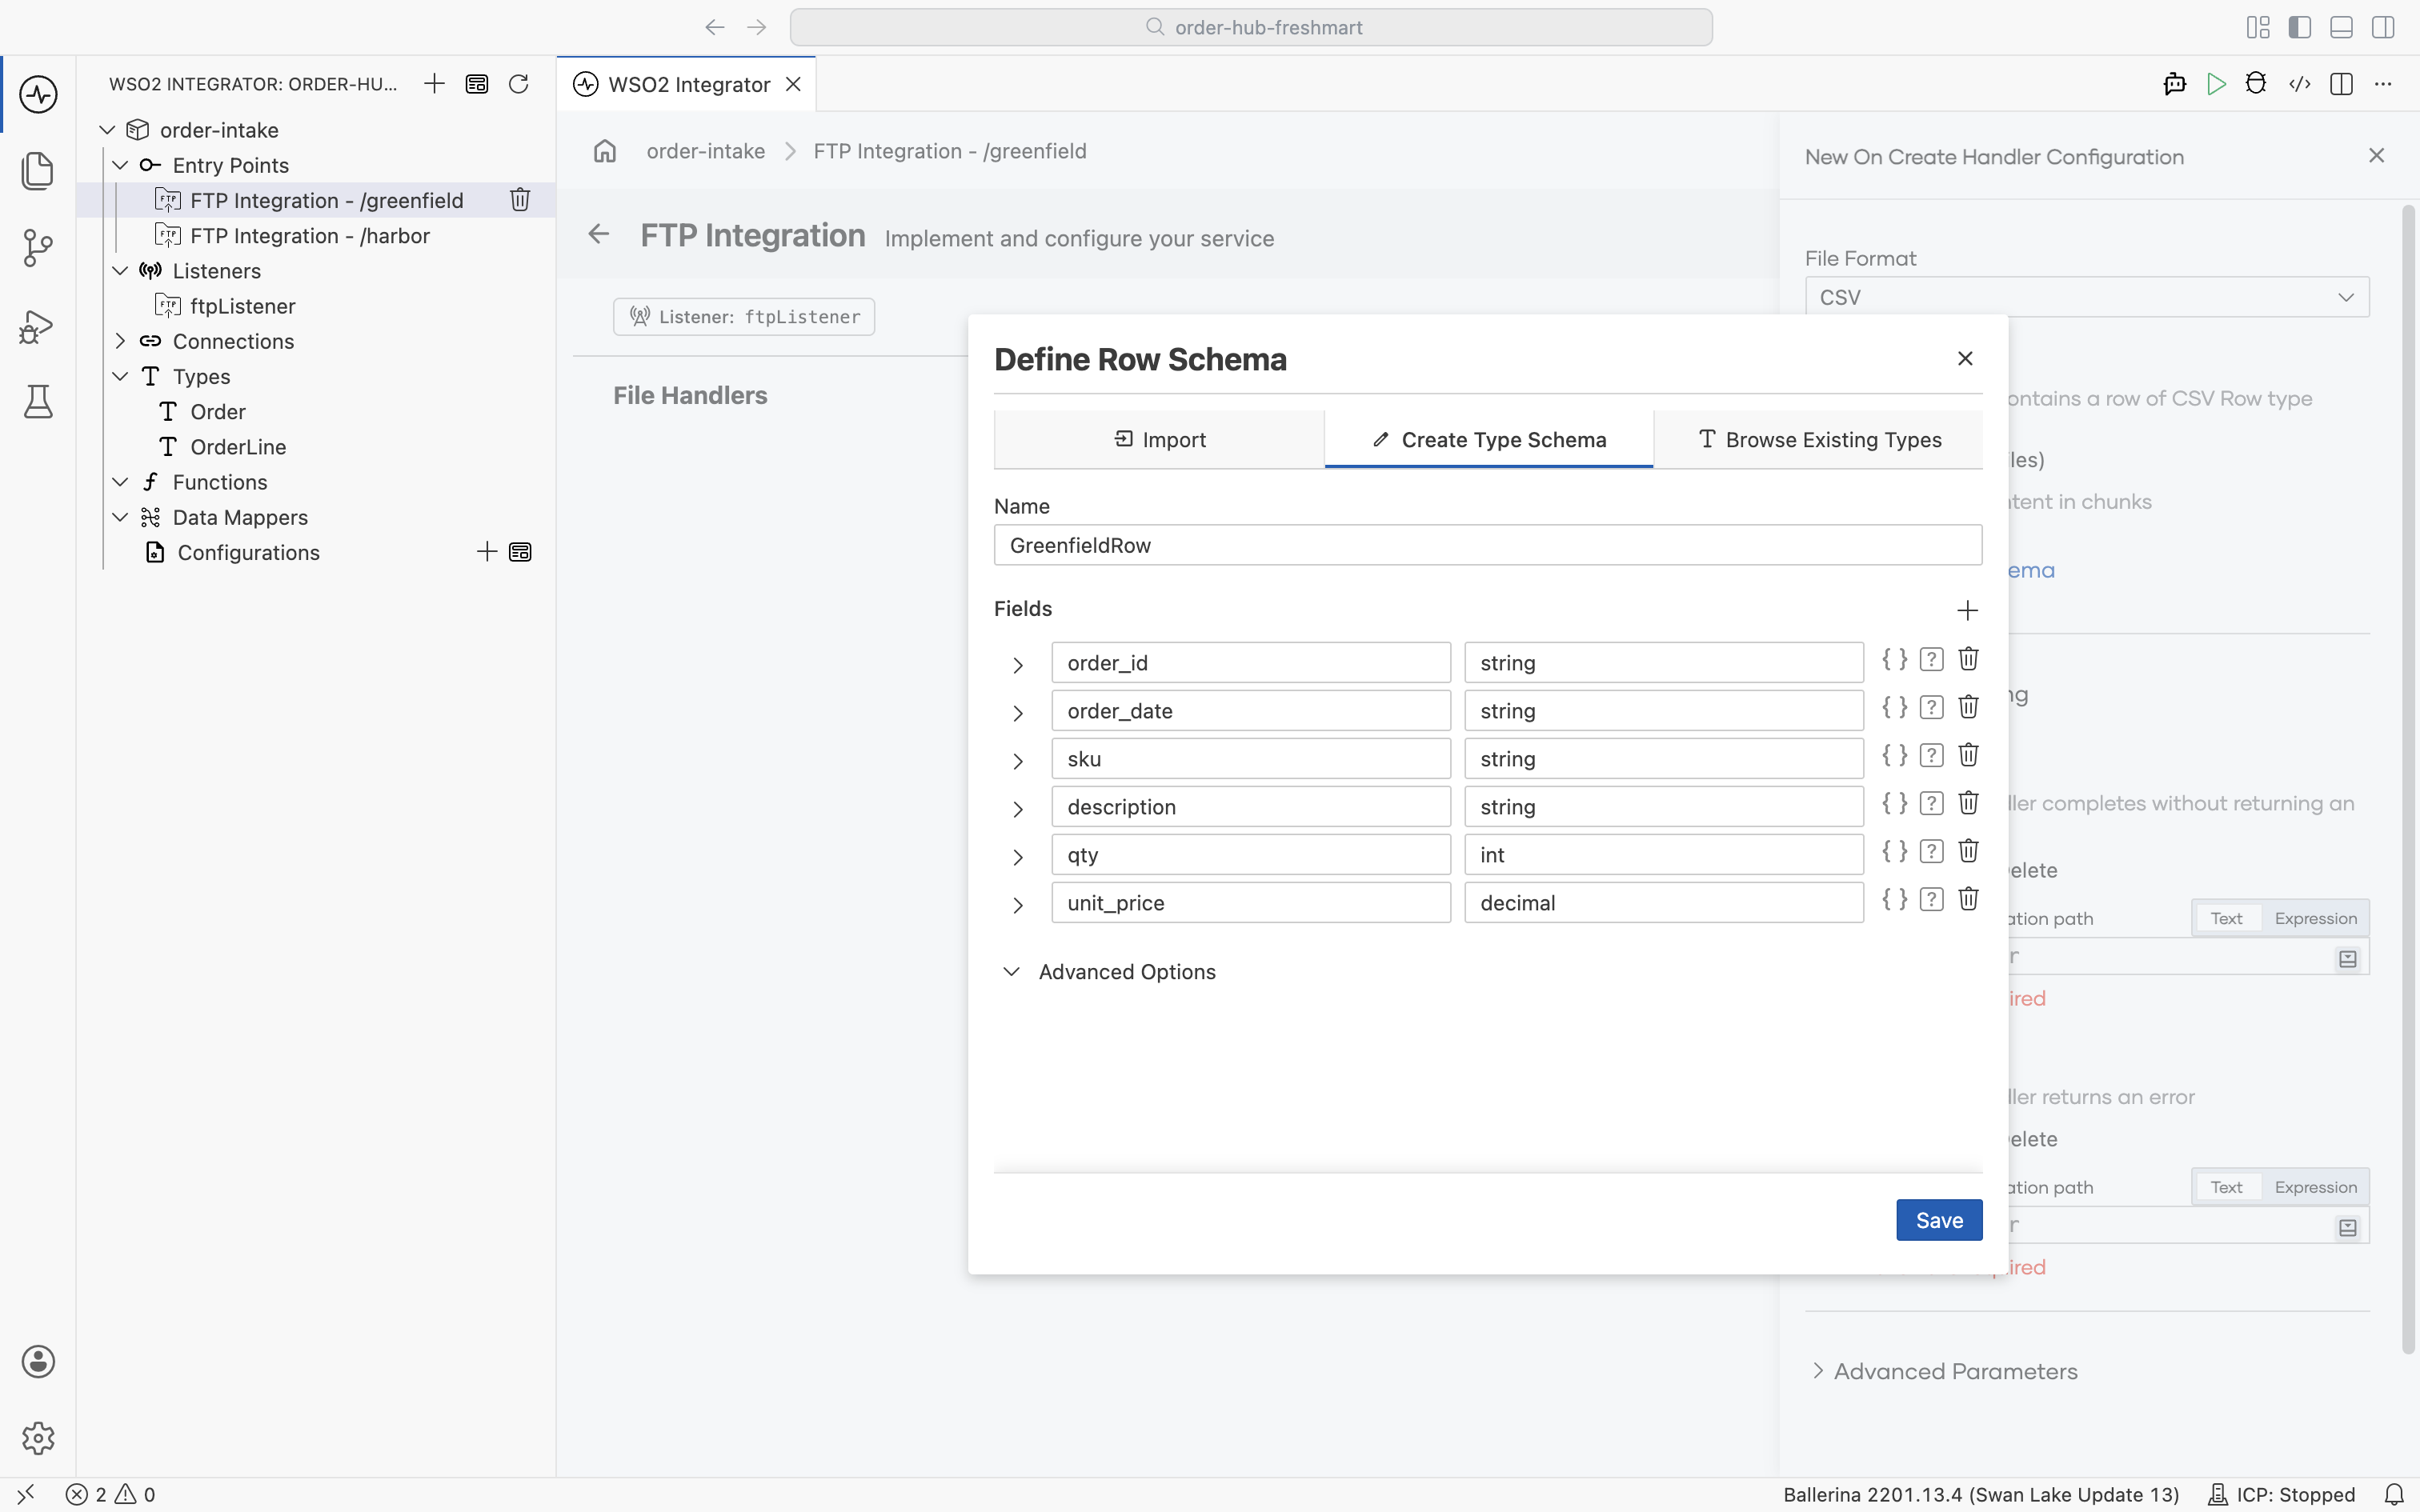Delete the unit_price field
Image resolution: width=2420 pixels, height=1512 pixels.
click(1968, 899)
